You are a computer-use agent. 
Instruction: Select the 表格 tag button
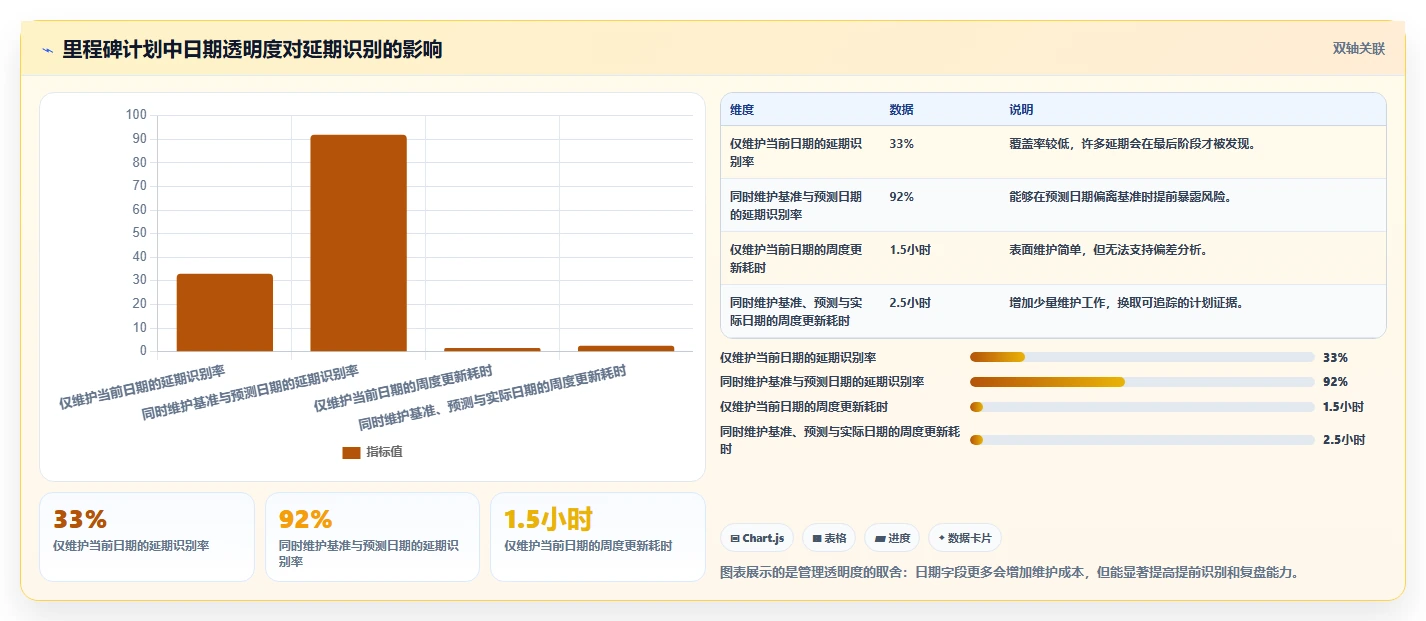pyautogui.click(x=829, y=538)
